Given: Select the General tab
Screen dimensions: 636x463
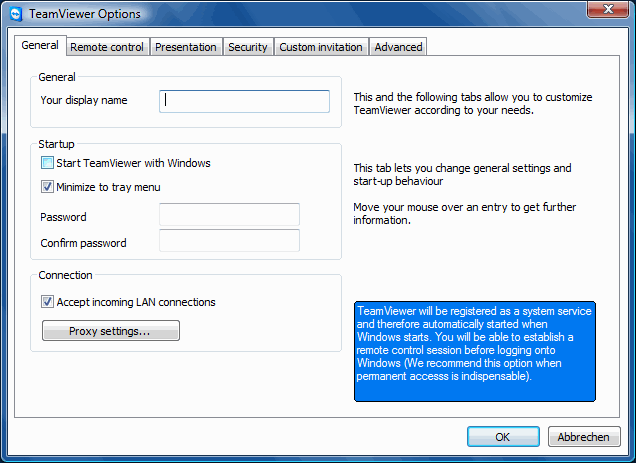Looking at the screenshot, I should pos(40,45).
